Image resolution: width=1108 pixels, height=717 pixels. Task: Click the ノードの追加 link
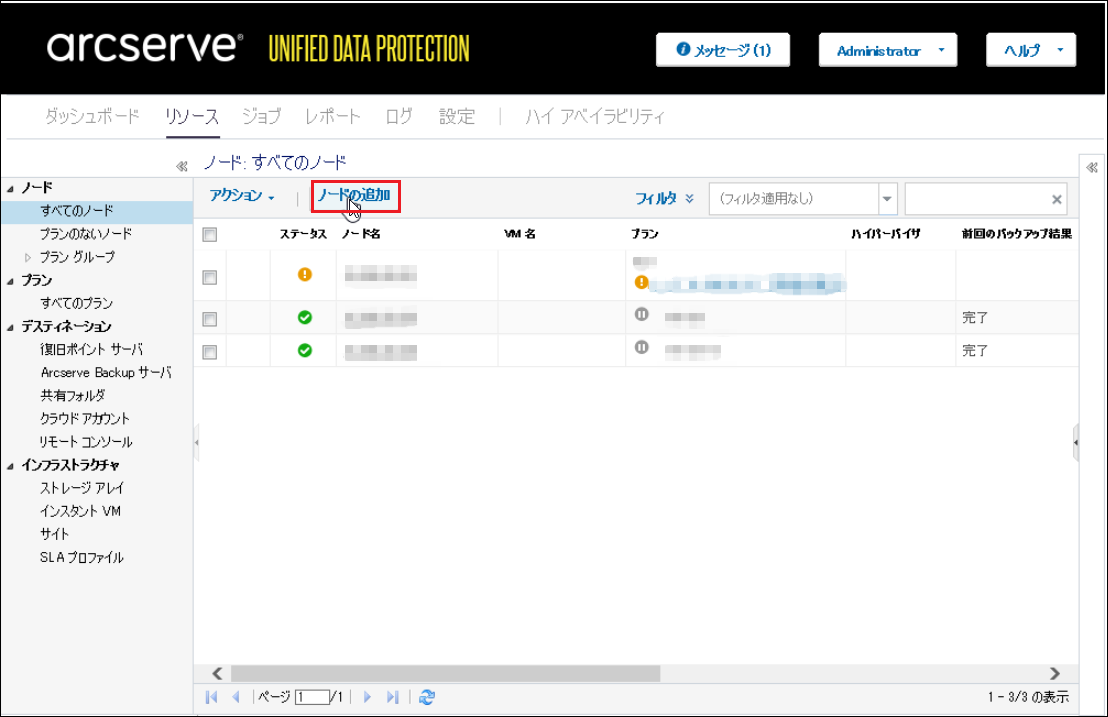point(354,195)
